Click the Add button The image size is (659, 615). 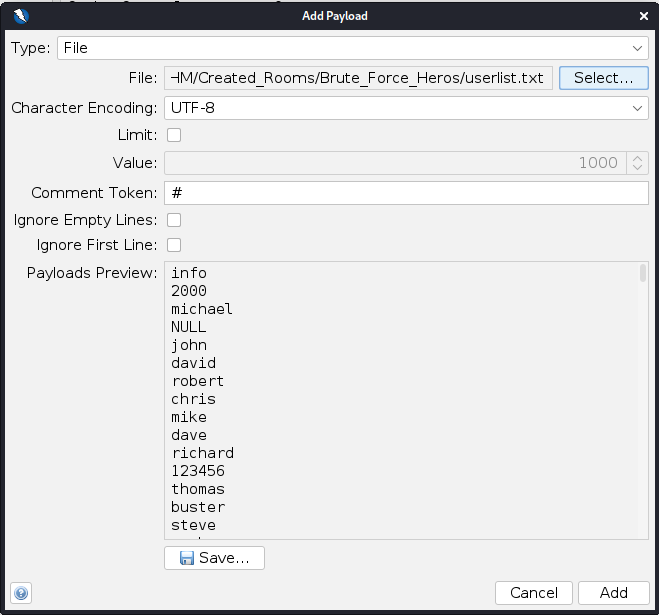(613, 593)
